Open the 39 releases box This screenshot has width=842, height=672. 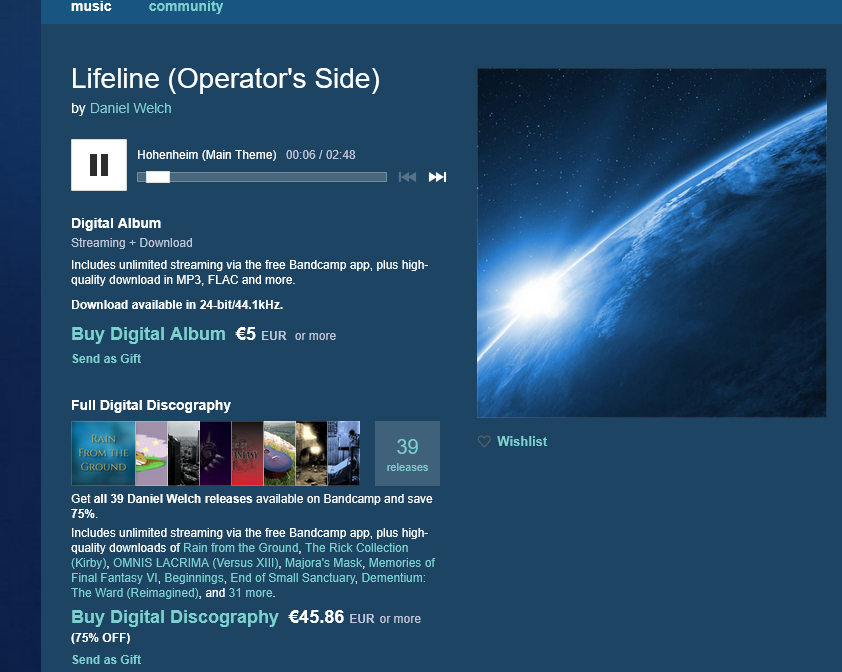point(407,453)
